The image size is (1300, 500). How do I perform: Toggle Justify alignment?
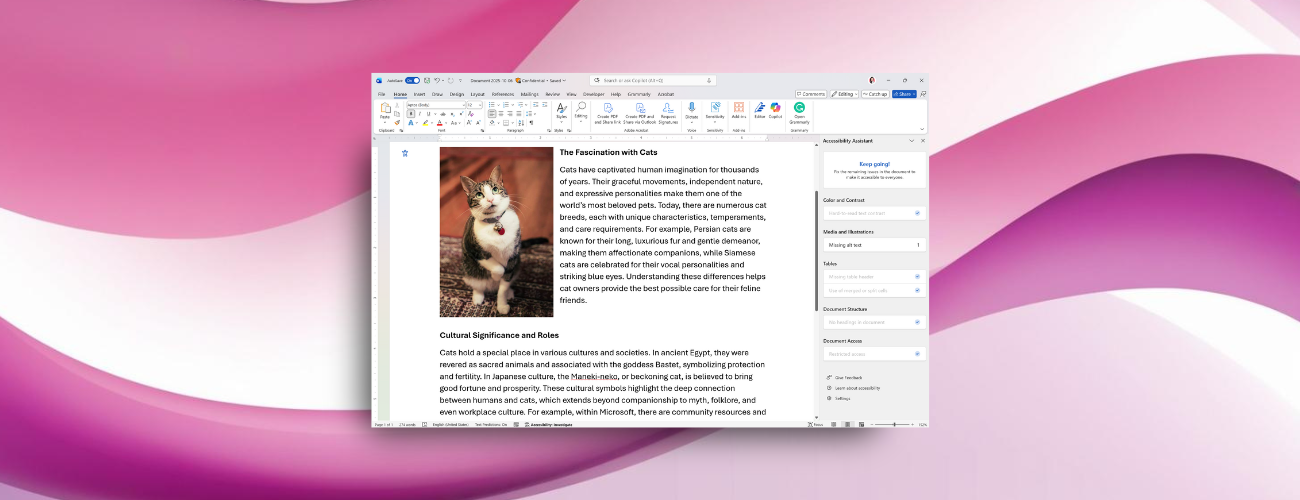519,114
